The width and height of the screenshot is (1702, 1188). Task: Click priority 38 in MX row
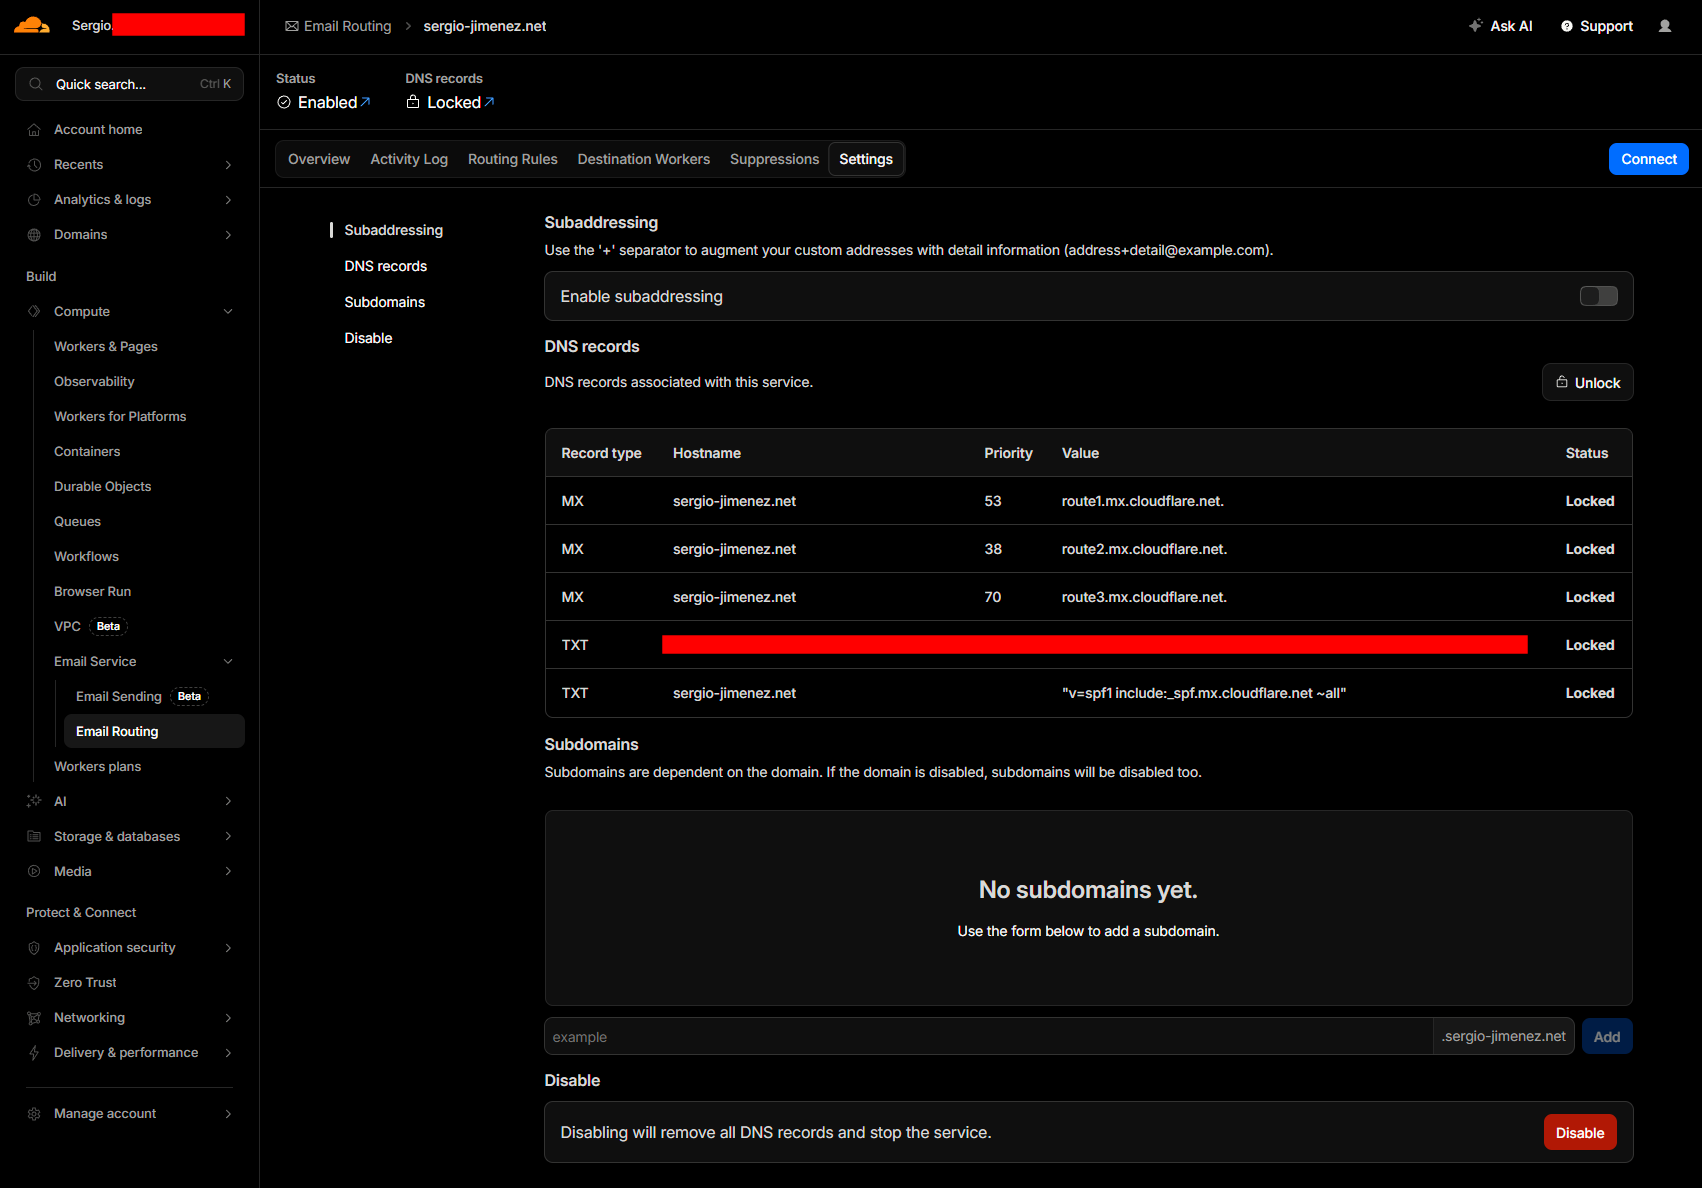click(x=993, y=549)
